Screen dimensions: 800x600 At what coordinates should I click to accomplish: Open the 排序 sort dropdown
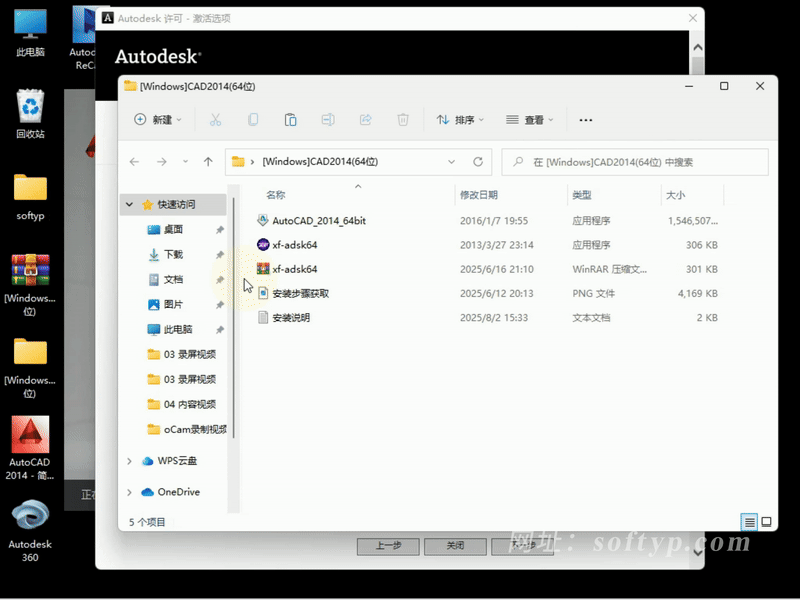[x=460, y=120]
